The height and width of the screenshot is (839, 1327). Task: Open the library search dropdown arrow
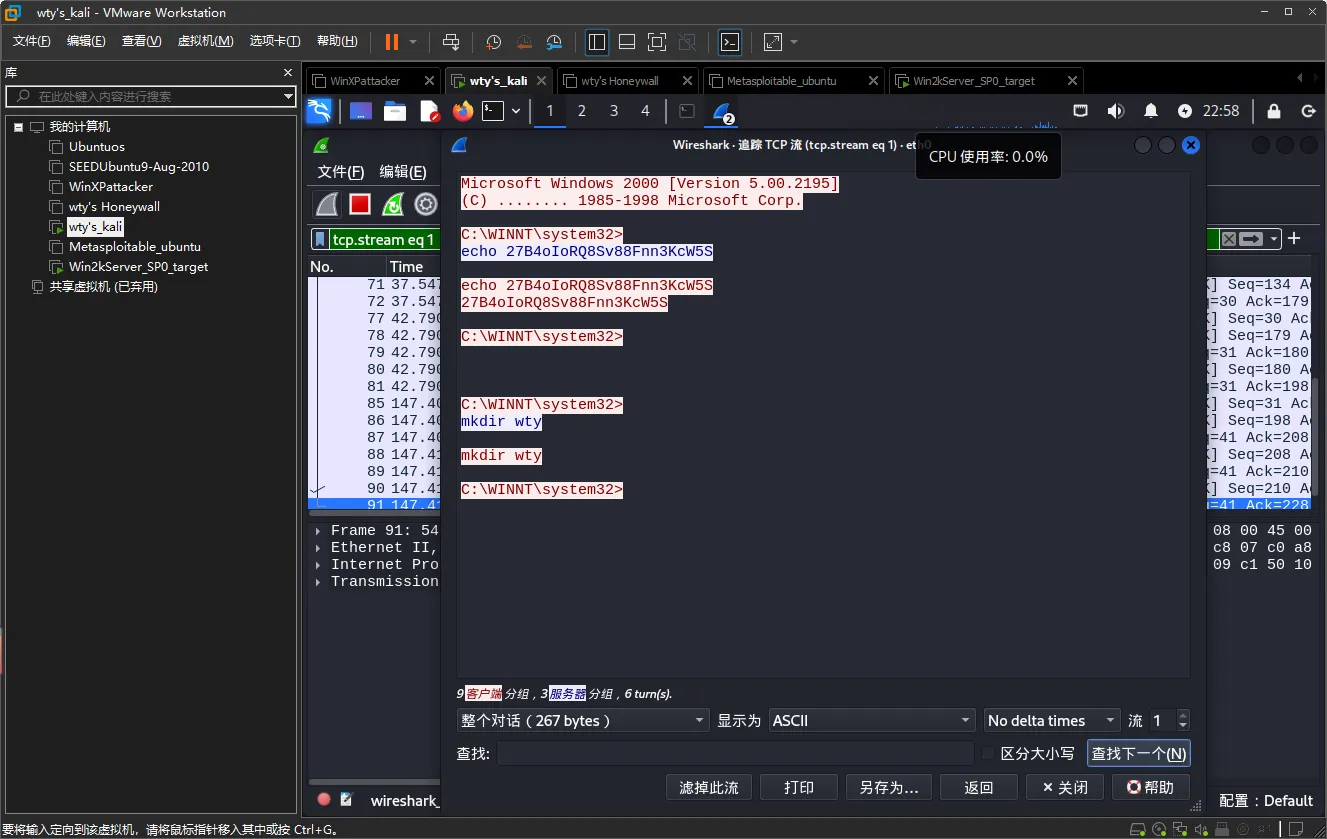(288, 97)
